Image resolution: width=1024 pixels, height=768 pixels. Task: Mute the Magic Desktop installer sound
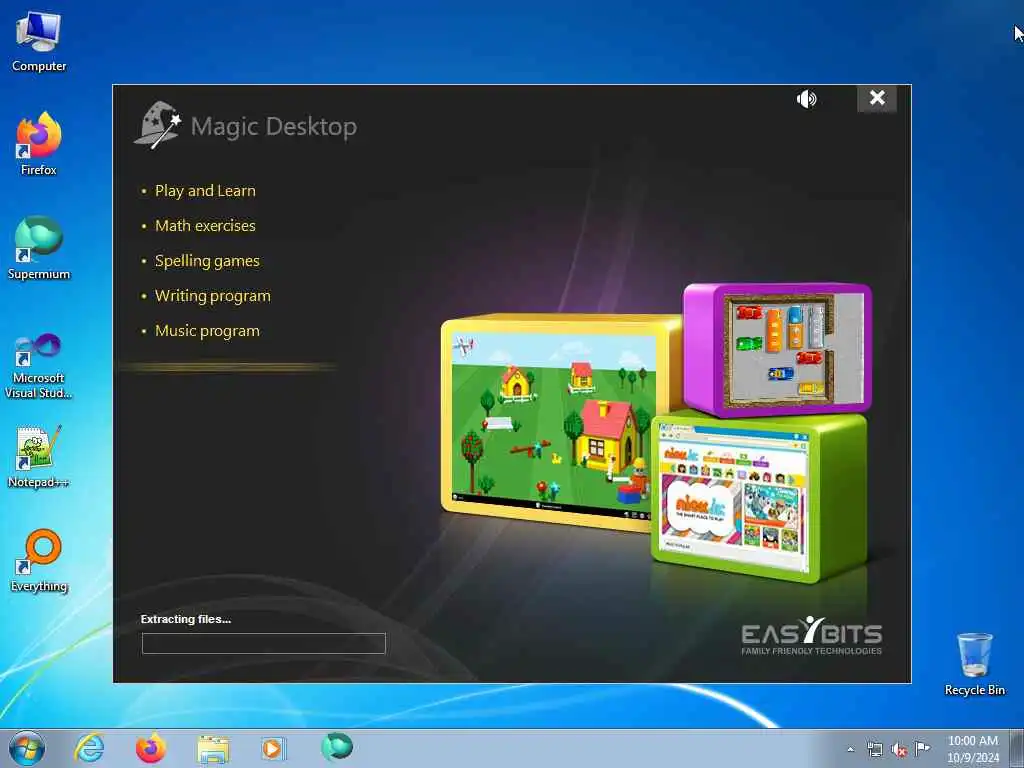(x=807, y=99)
